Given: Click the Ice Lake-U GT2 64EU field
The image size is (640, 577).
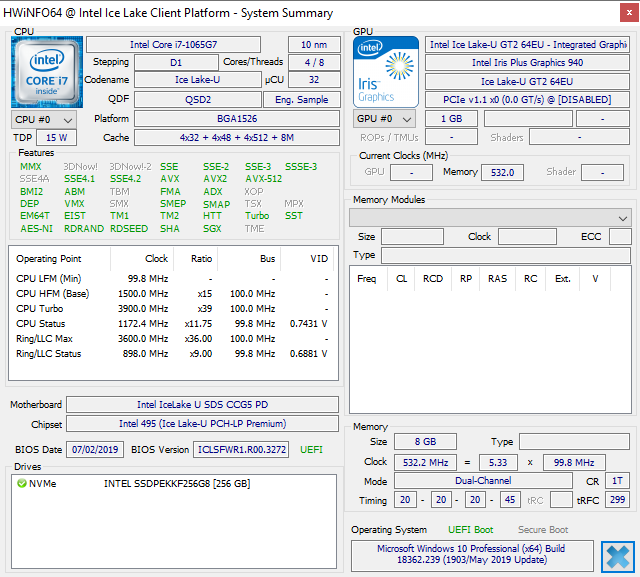Looking at the screenshot, I should [527, 82].
